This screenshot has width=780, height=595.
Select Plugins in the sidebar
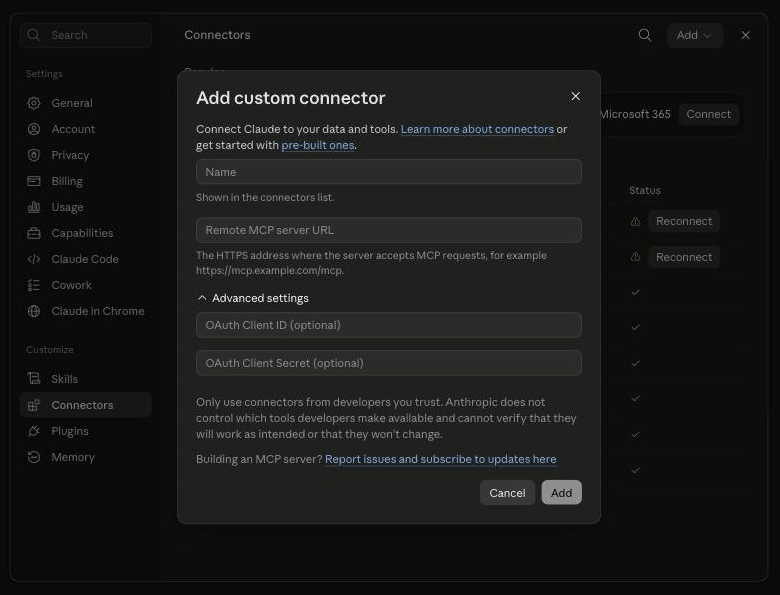point(86,431)
